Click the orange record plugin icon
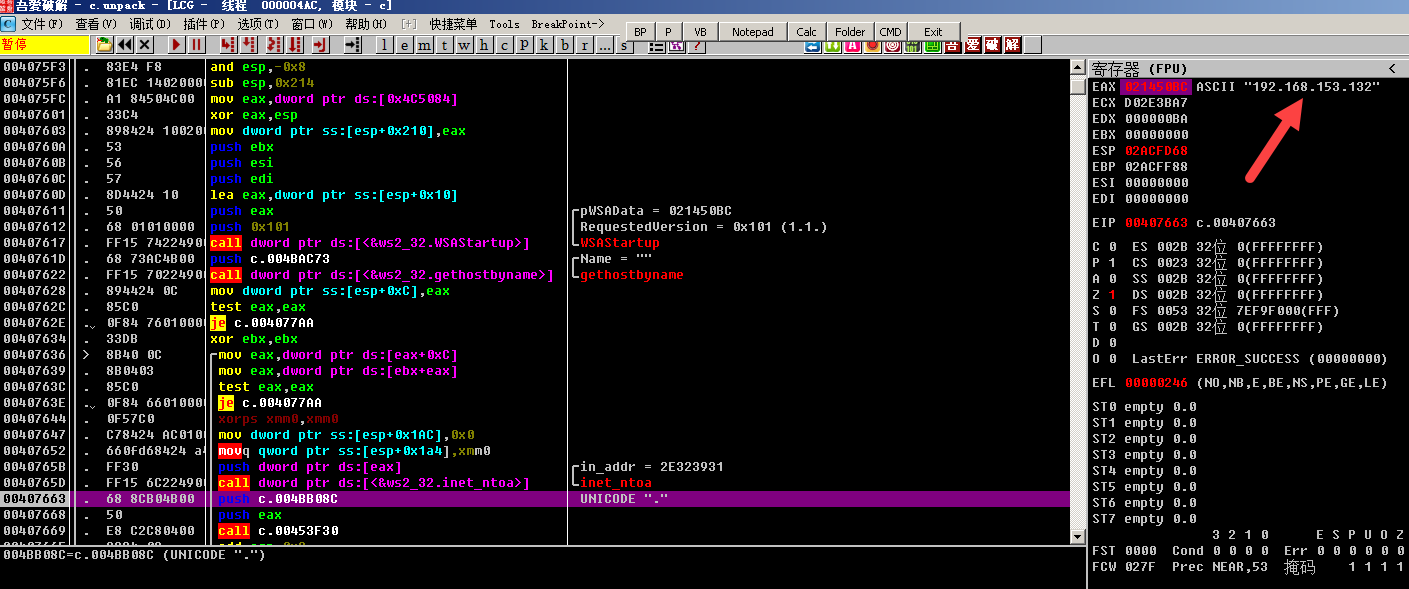Viewport: 1409px width, 589px height. [x=873, y=45]
